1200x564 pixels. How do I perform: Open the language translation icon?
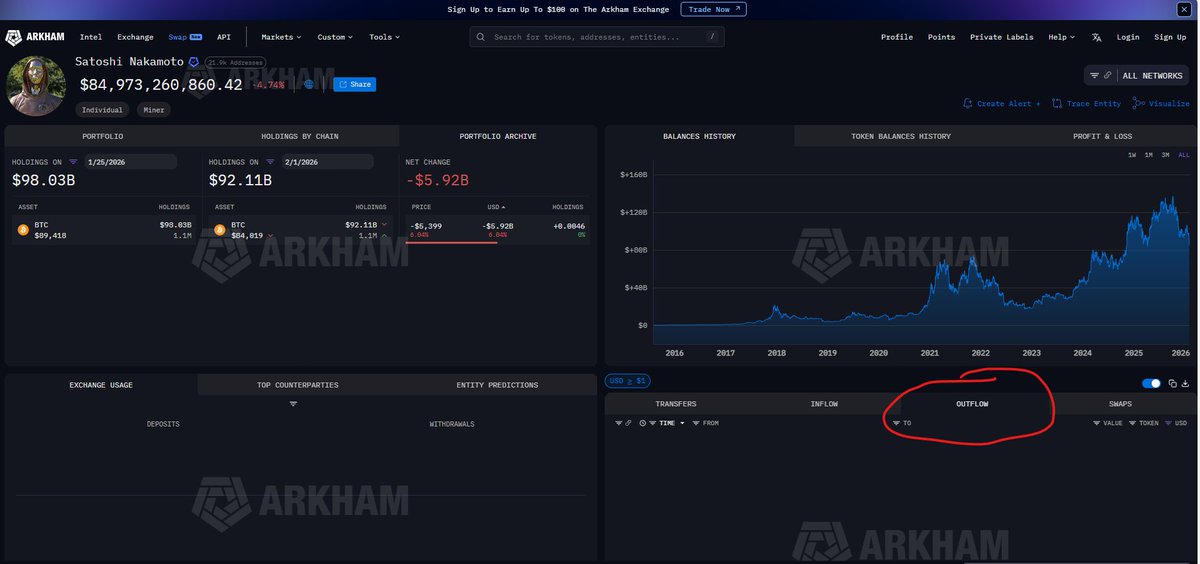point(1097,37)
